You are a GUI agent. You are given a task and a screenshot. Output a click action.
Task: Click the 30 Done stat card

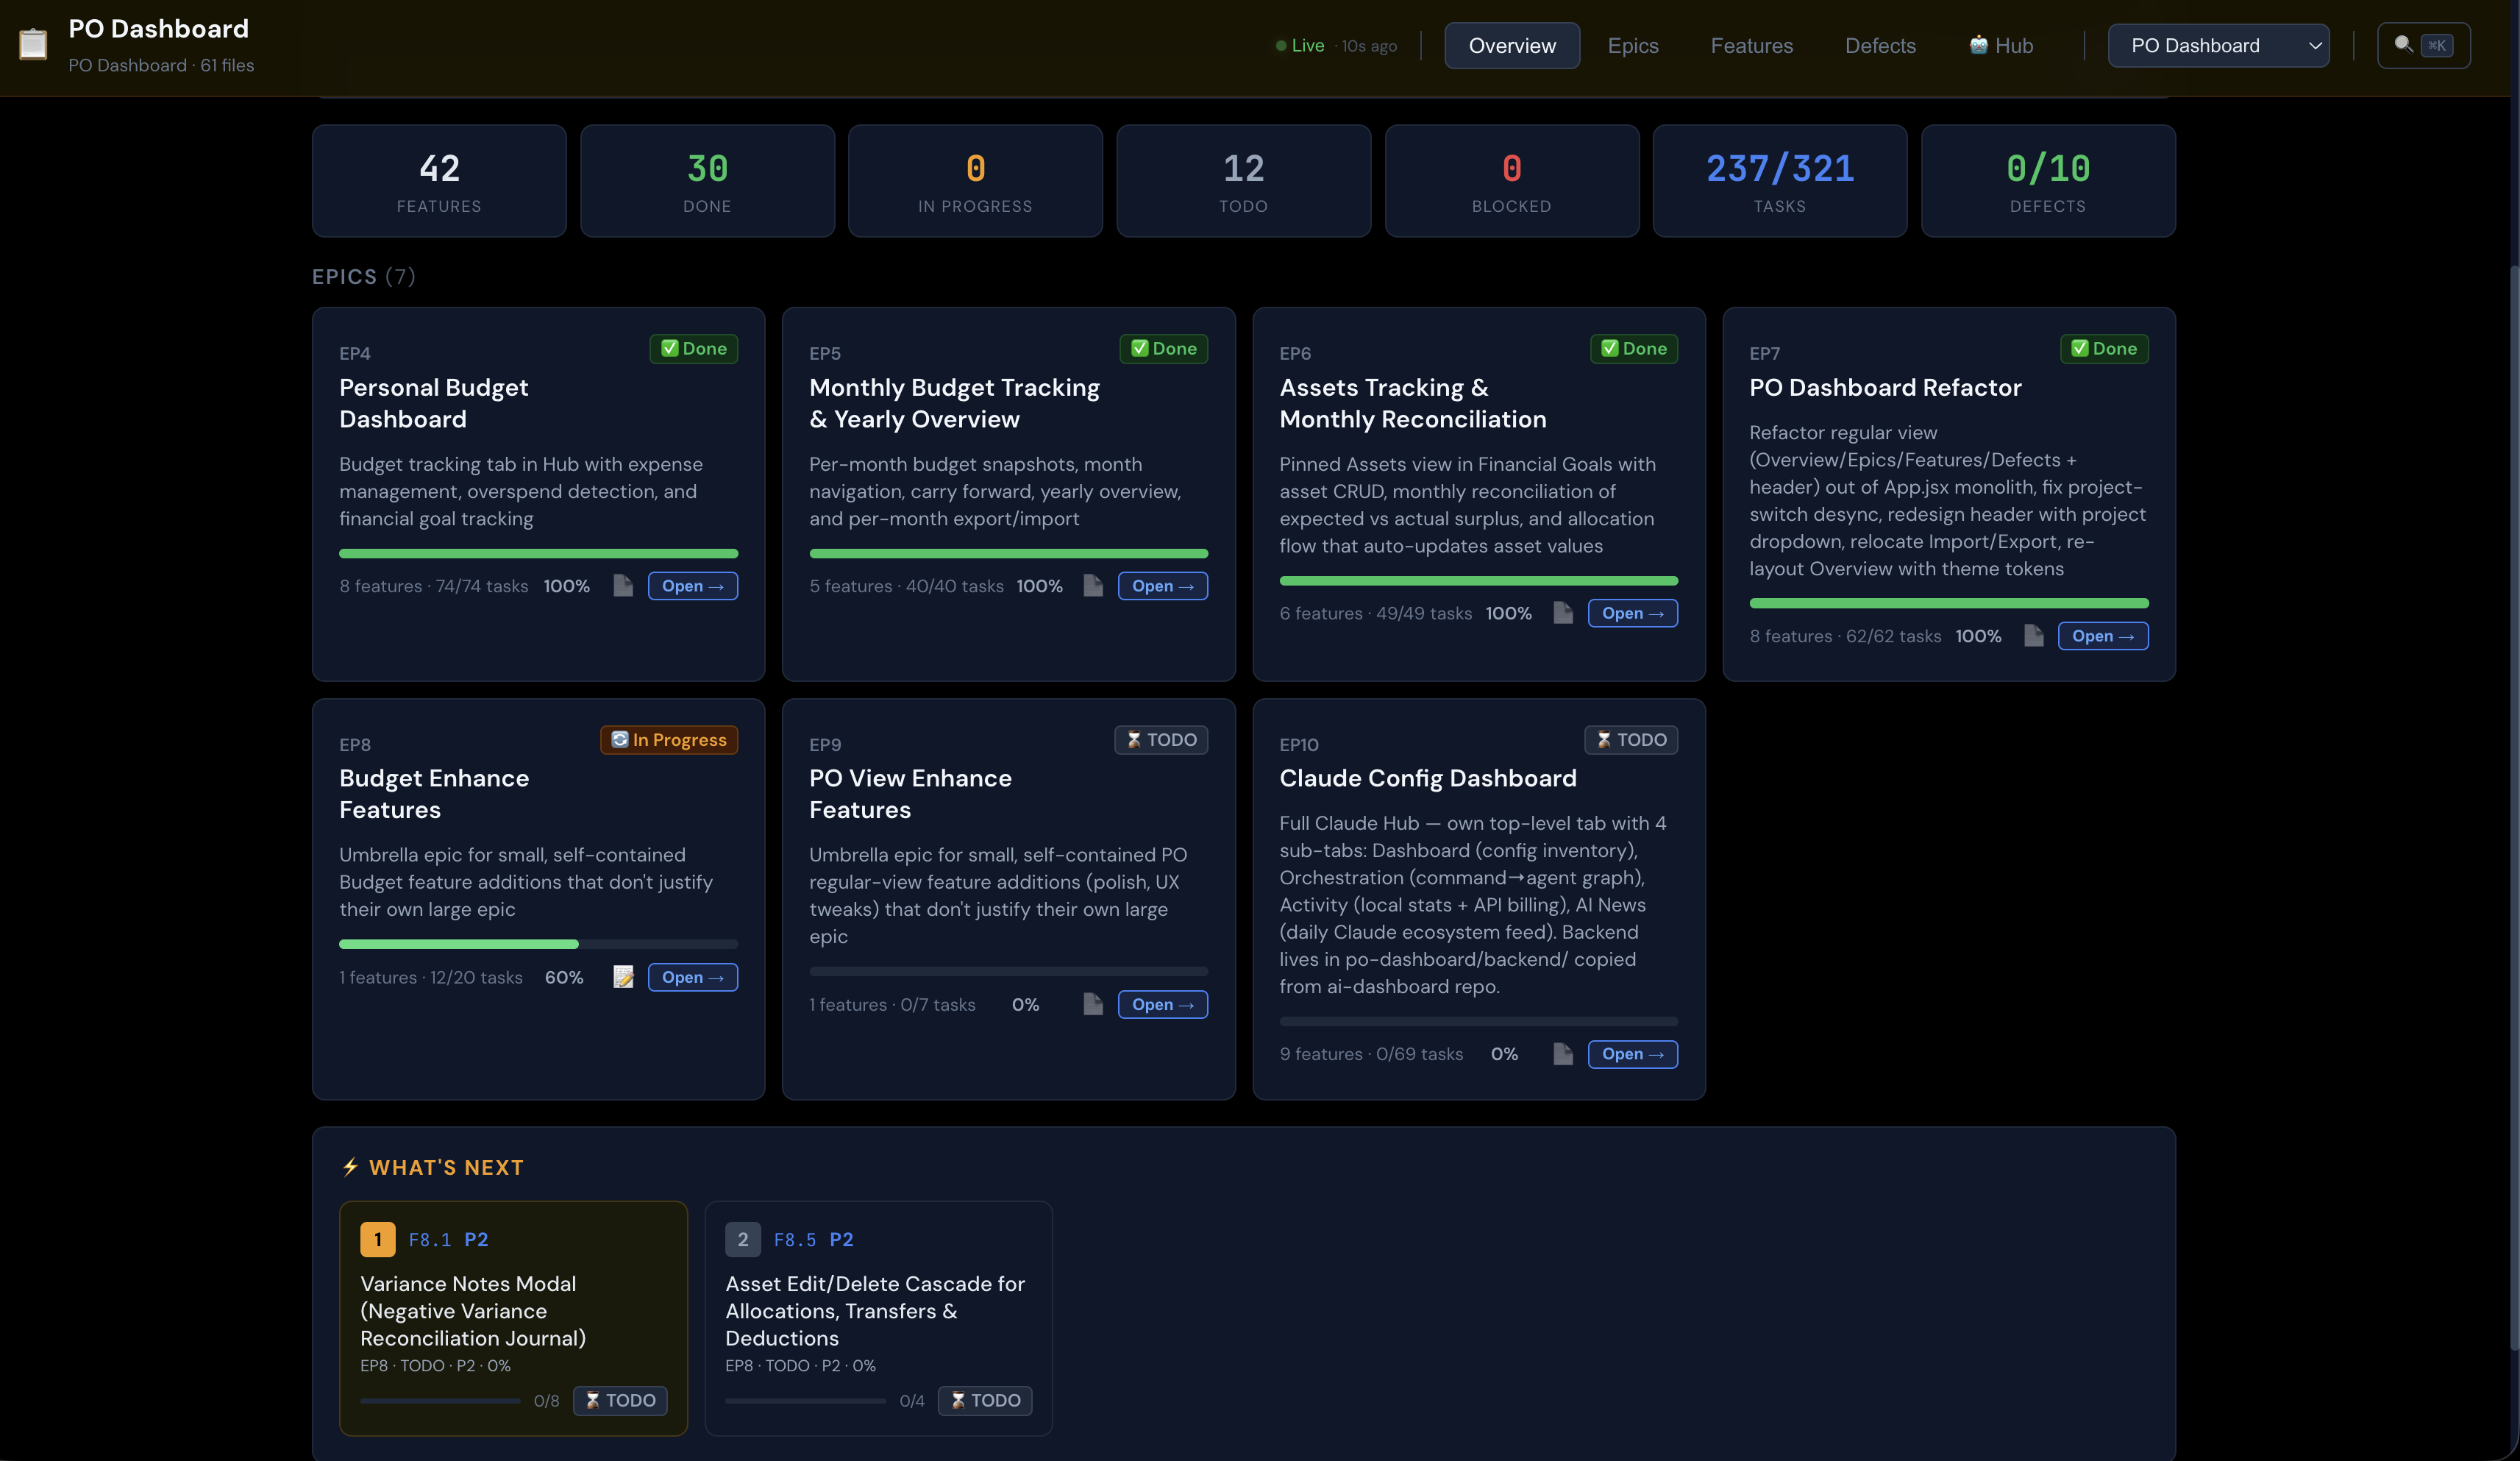pyautogui.click(x=707, y=181)
